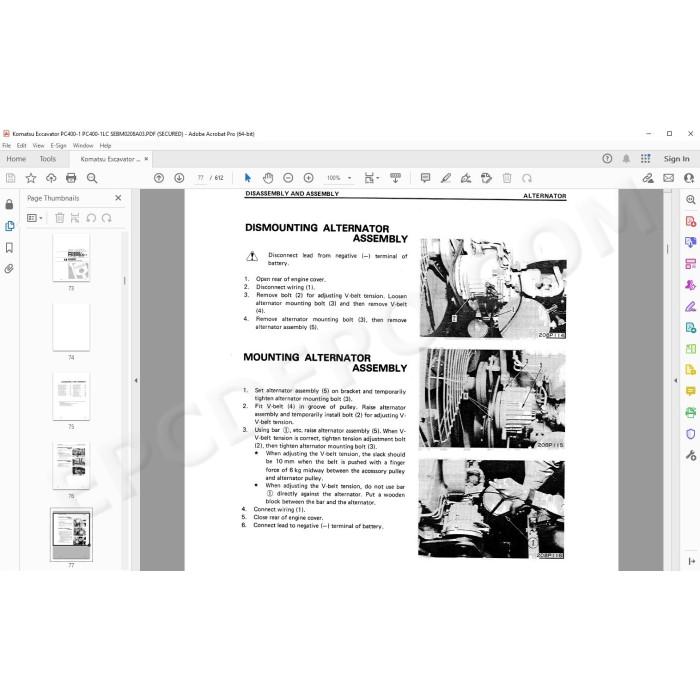Click the Delete page trash icon in toolbar

point(507,178)
